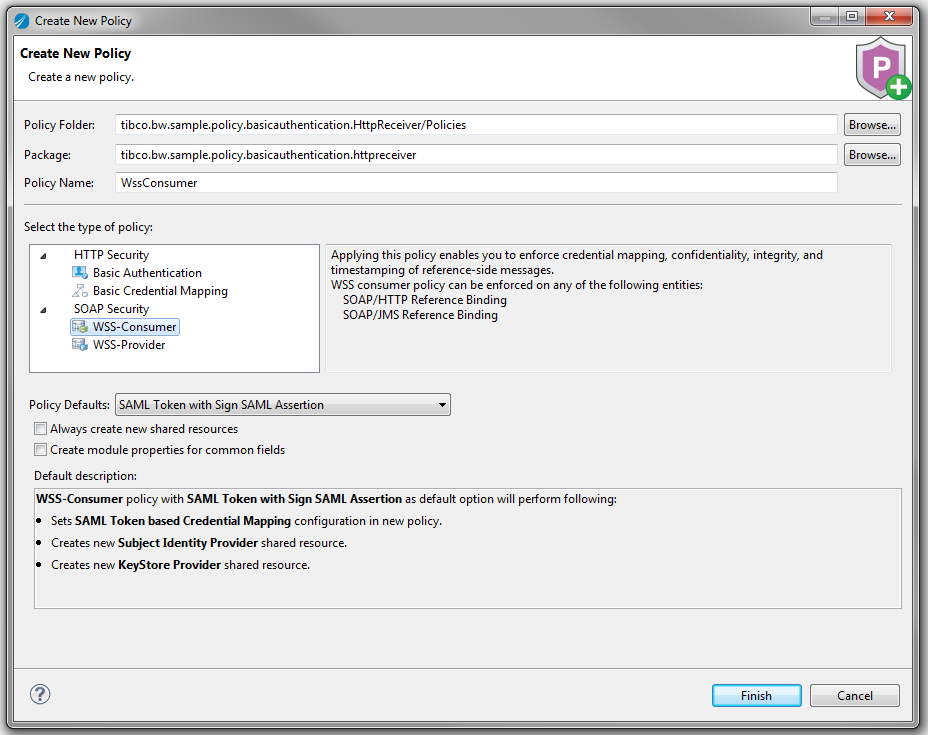Click the Finish button
Image resolution: width=928 pixels, height=735 pixels.
[756, 696]
